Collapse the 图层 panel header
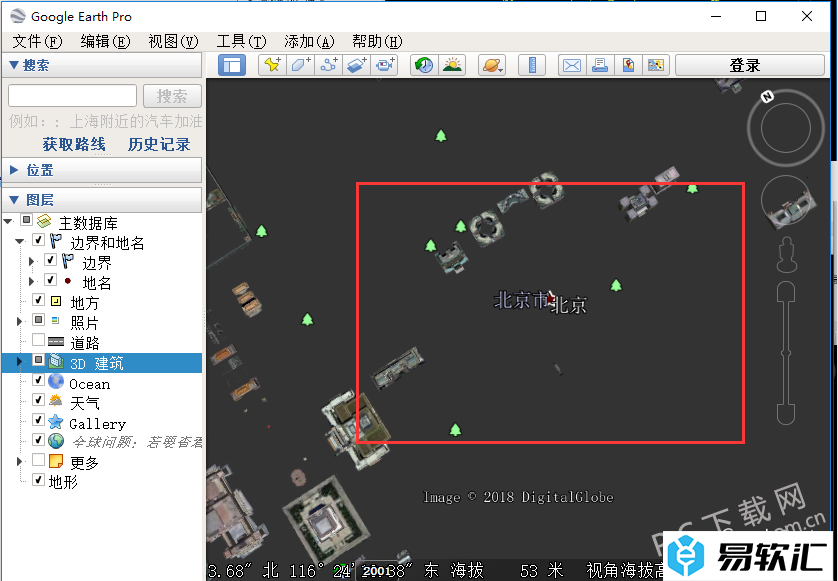Viewport: 838px width, 581px height. 102,200
